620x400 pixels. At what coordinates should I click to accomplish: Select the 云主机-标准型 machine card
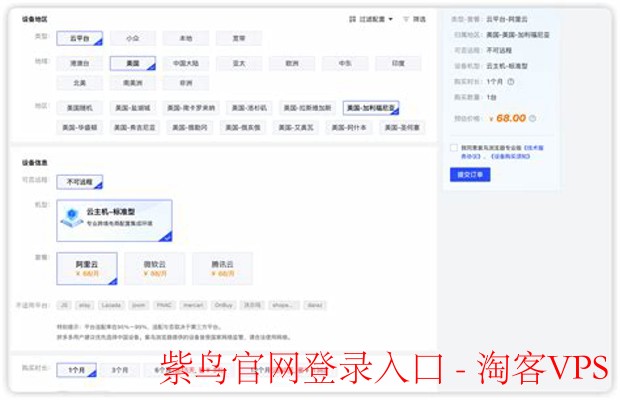tap(114, 221)
